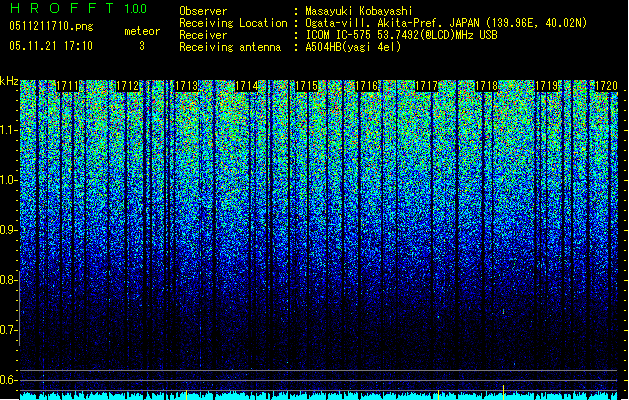Click the kHz axis unit label

tap(9, 81)
